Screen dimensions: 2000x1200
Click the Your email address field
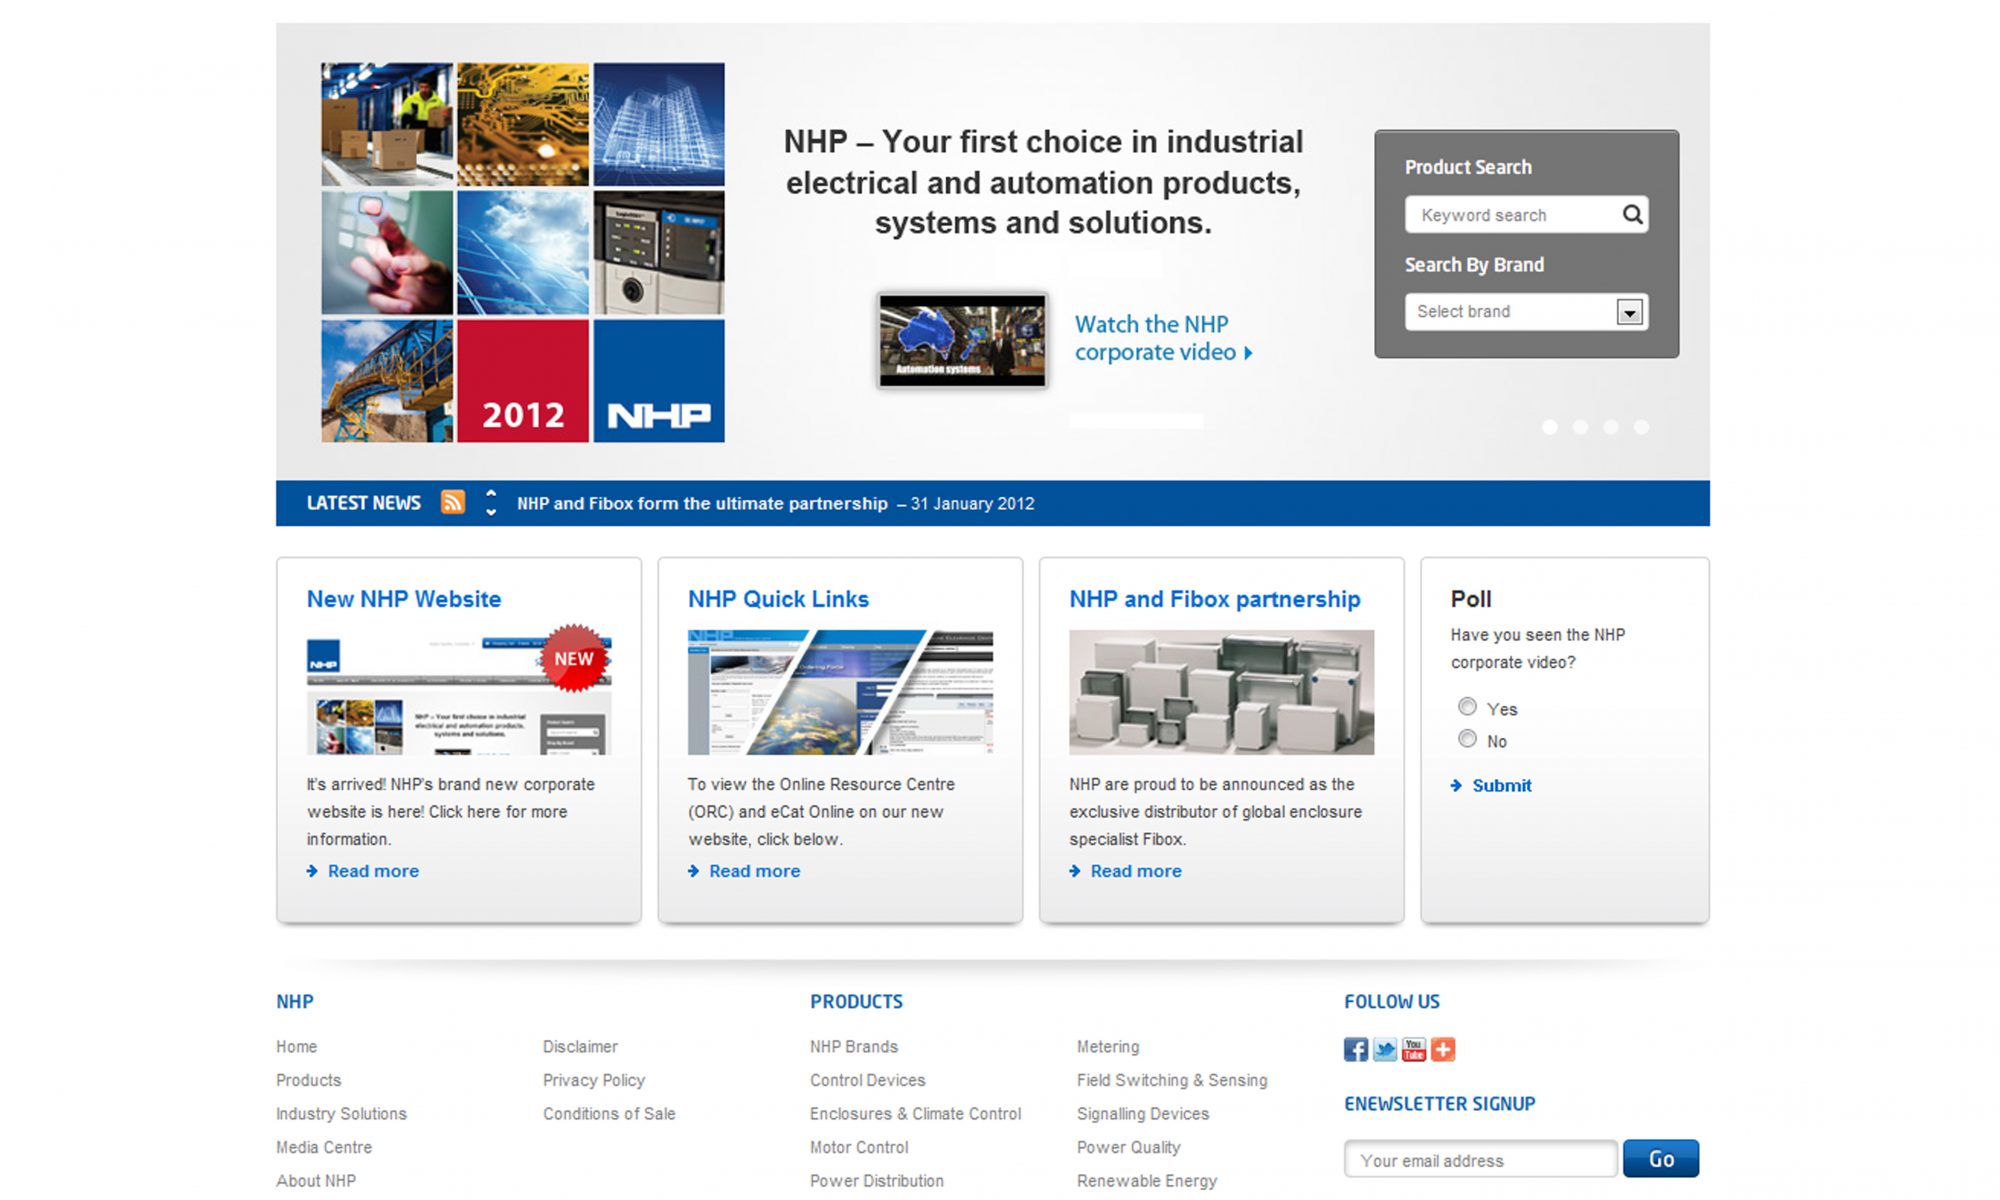(x=1481, y=1160)
